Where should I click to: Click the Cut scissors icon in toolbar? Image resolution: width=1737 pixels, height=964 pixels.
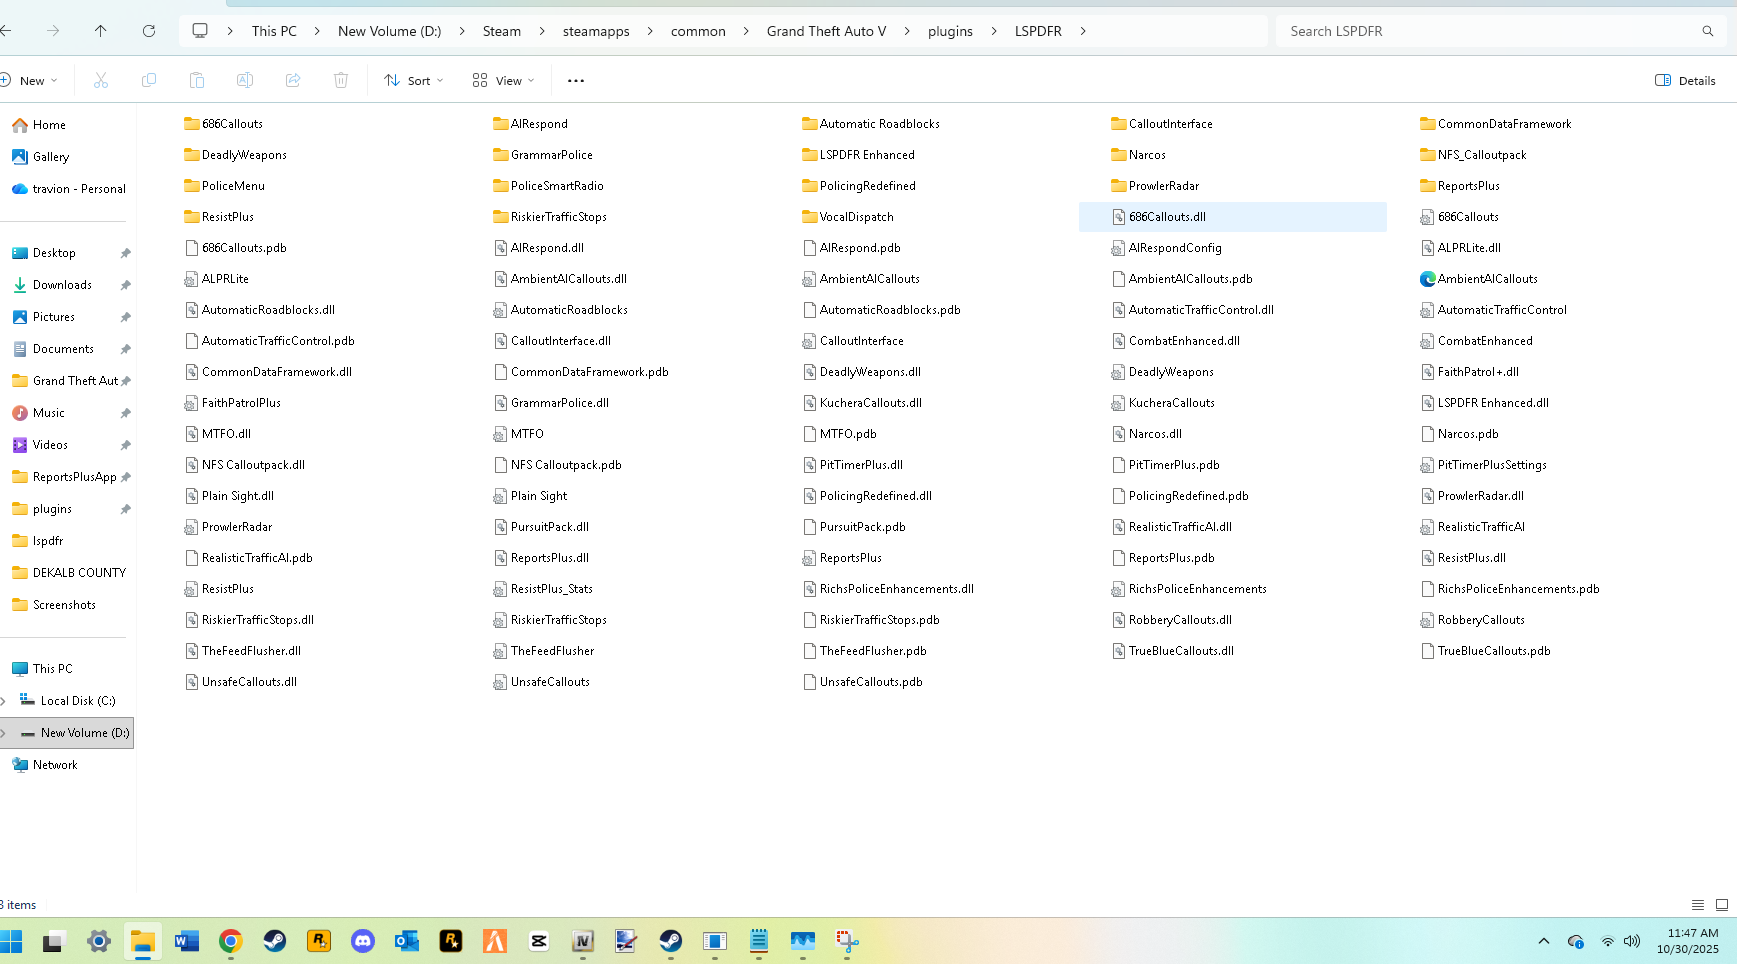click(x=101, y=81)
